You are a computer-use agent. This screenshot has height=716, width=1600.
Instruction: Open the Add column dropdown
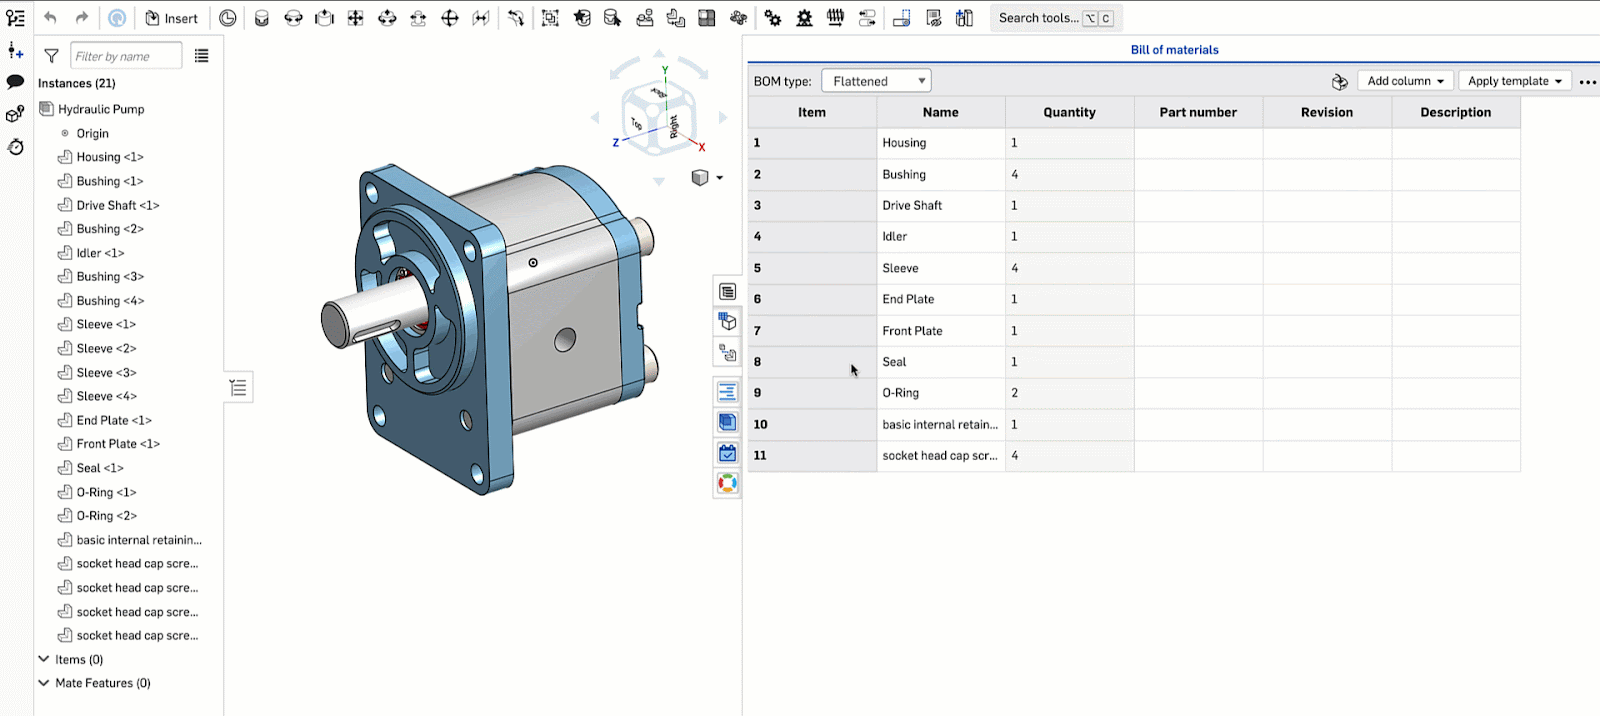pos(1405,81)
